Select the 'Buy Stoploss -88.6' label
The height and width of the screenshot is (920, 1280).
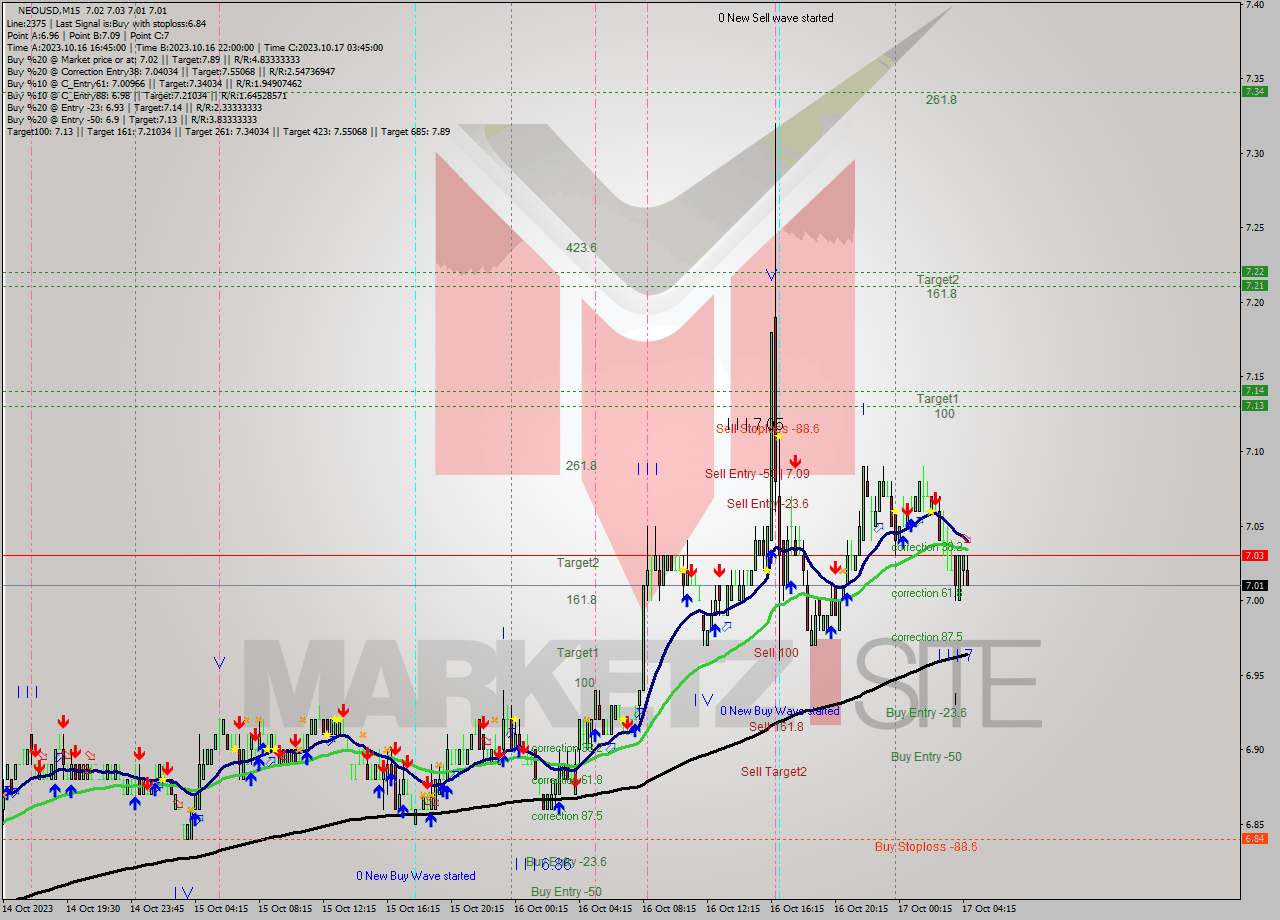pos(926,847)
